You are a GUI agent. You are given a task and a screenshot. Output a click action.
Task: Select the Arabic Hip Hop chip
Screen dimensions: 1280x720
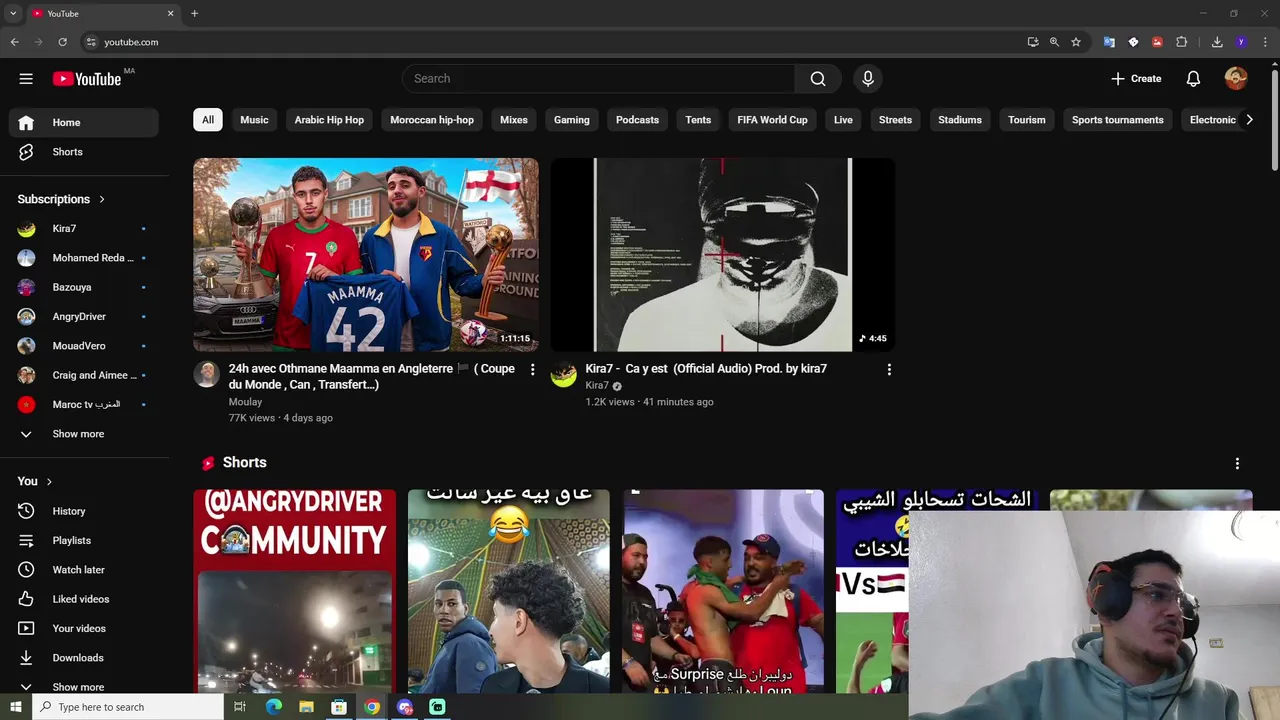point(329,120)
